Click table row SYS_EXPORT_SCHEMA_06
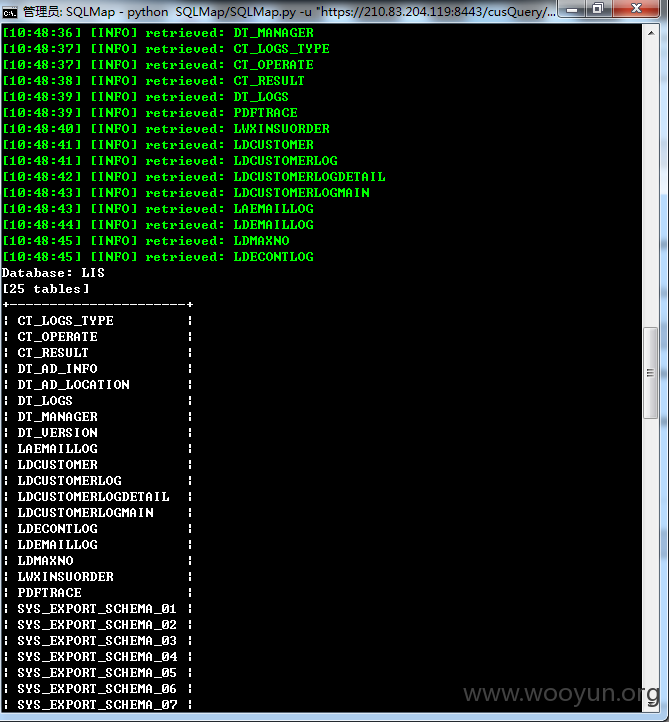This screenshot has height=722, width=669. tap(98, 689)
